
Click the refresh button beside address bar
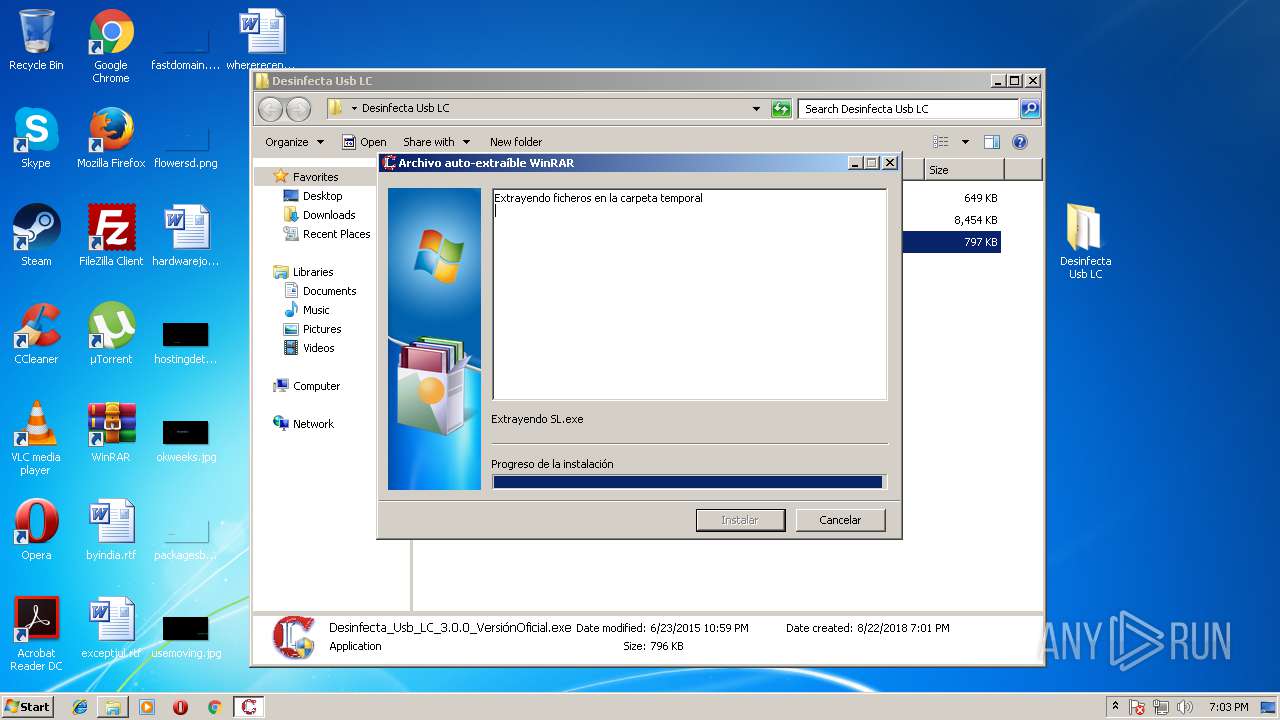coord(781,109)
